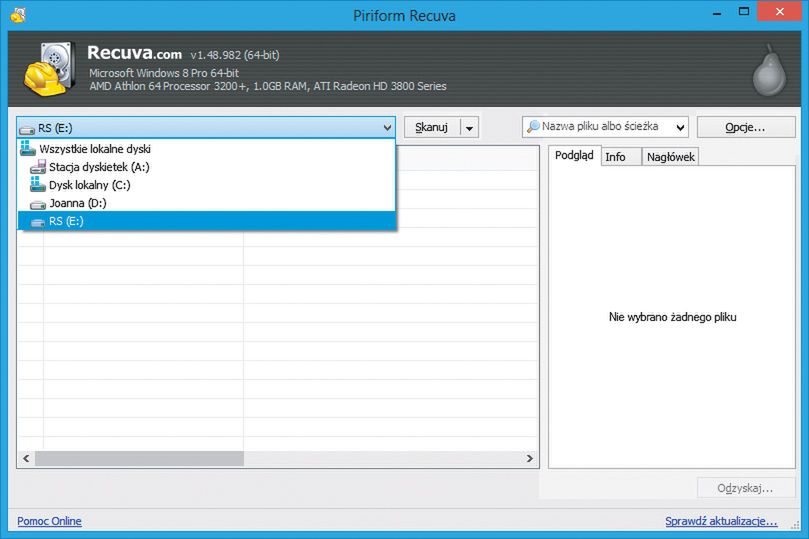Click the Recuva title bar app icon
The width and height of the screenshot is (809, 539).
pyautogui.click(x=18, y=15)
